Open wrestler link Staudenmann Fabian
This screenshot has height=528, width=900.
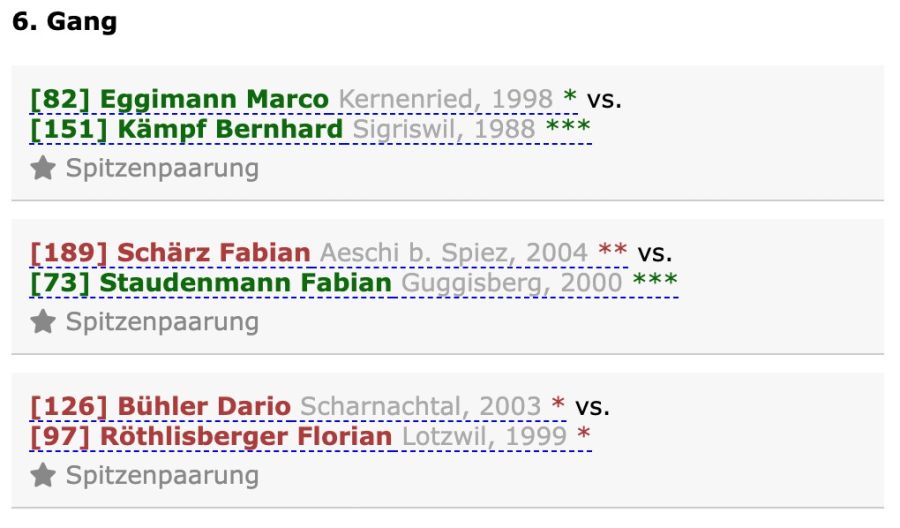click(x=211, y=283)
